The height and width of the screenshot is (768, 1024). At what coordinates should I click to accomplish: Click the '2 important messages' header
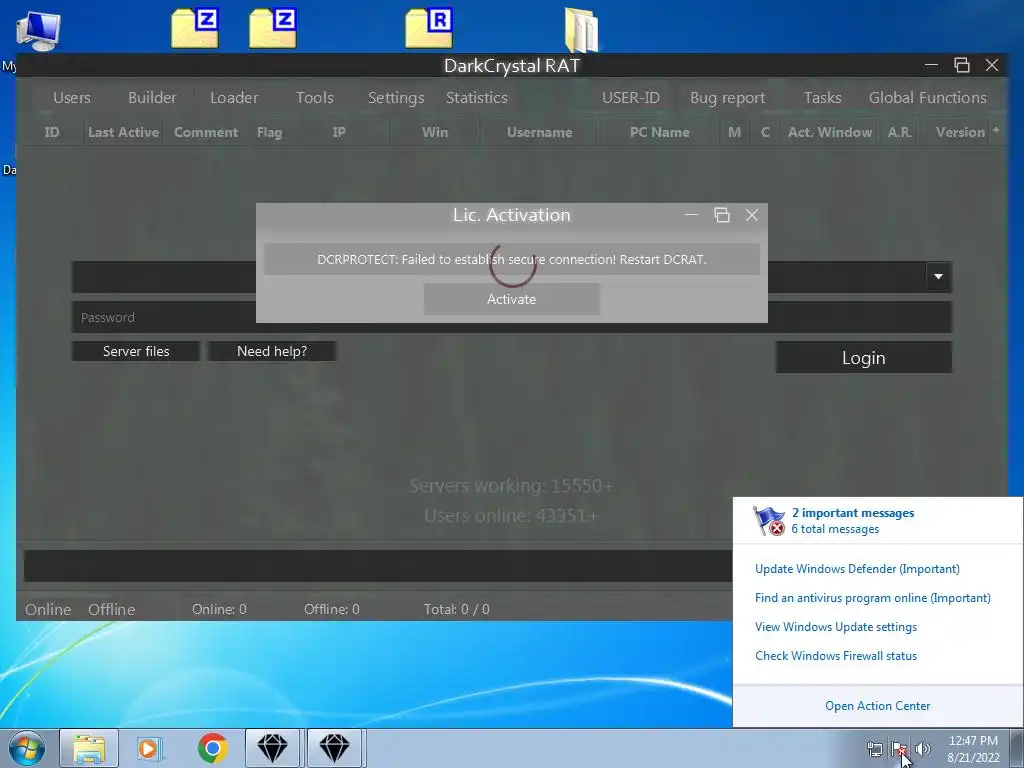coord(853,513)
